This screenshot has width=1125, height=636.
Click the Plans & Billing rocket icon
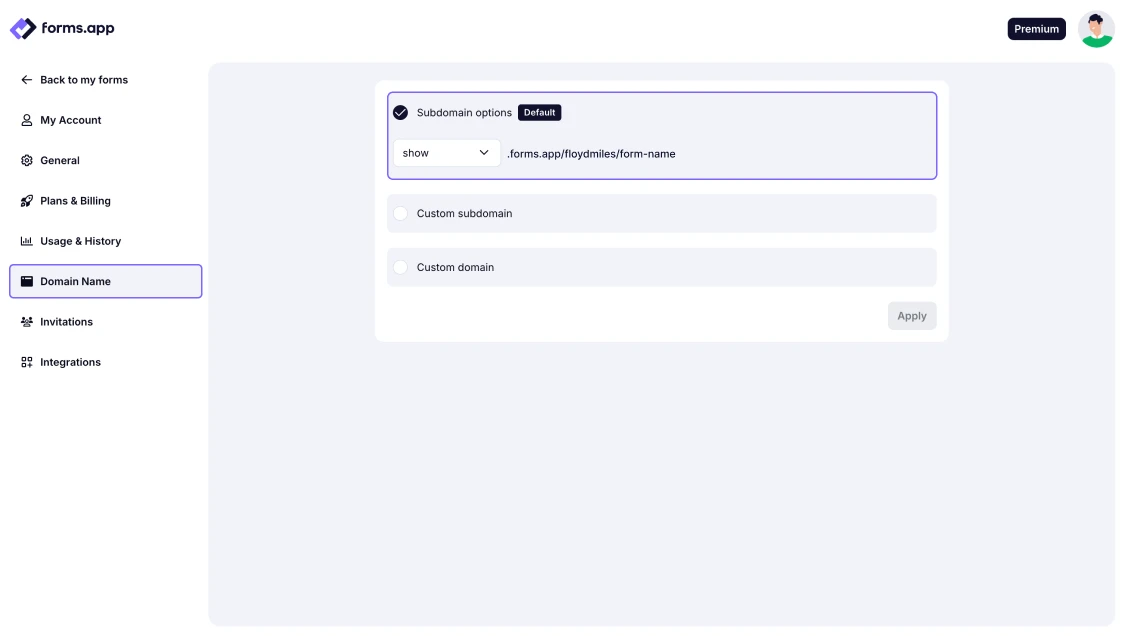click(27, 201)
